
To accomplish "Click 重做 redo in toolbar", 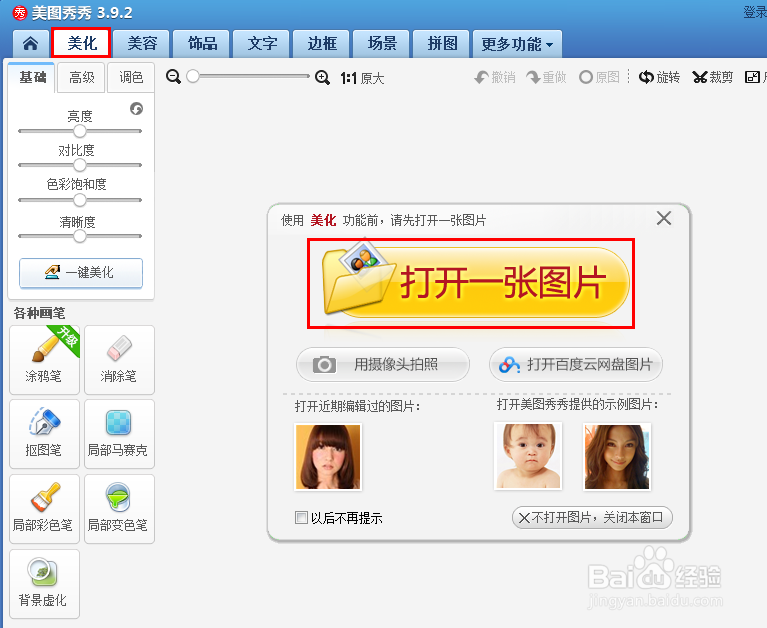I will click(x=546, y=77).
